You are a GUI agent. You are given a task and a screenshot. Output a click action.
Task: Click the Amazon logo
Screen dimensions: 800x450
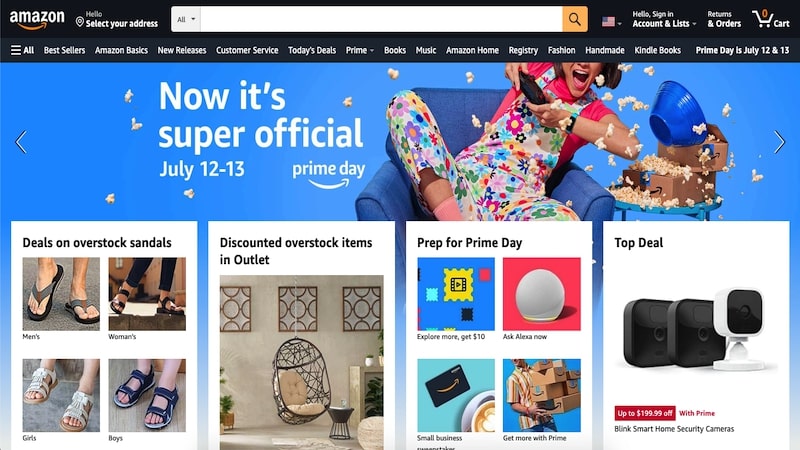[37, 19]
